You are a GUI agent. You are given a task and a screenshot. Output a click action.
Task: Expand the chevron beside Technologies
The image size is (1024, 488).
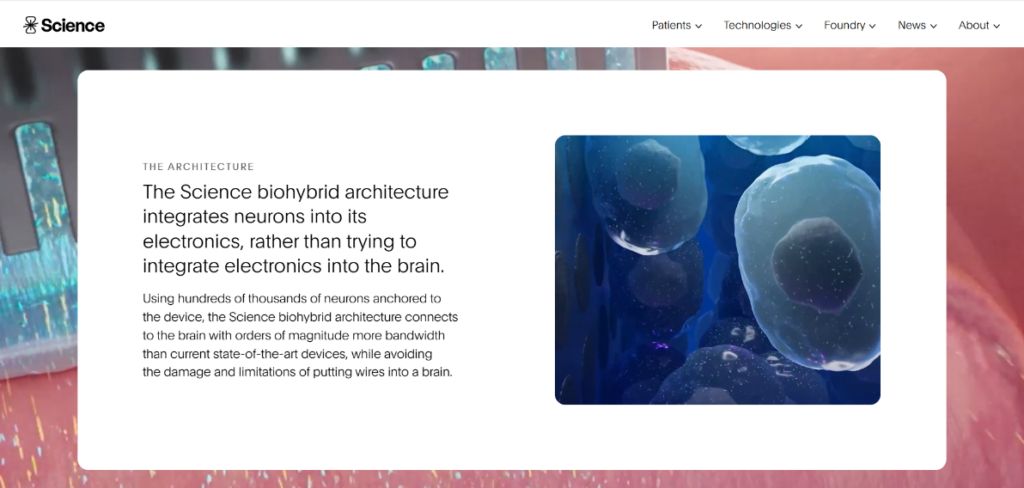(800, 26)
